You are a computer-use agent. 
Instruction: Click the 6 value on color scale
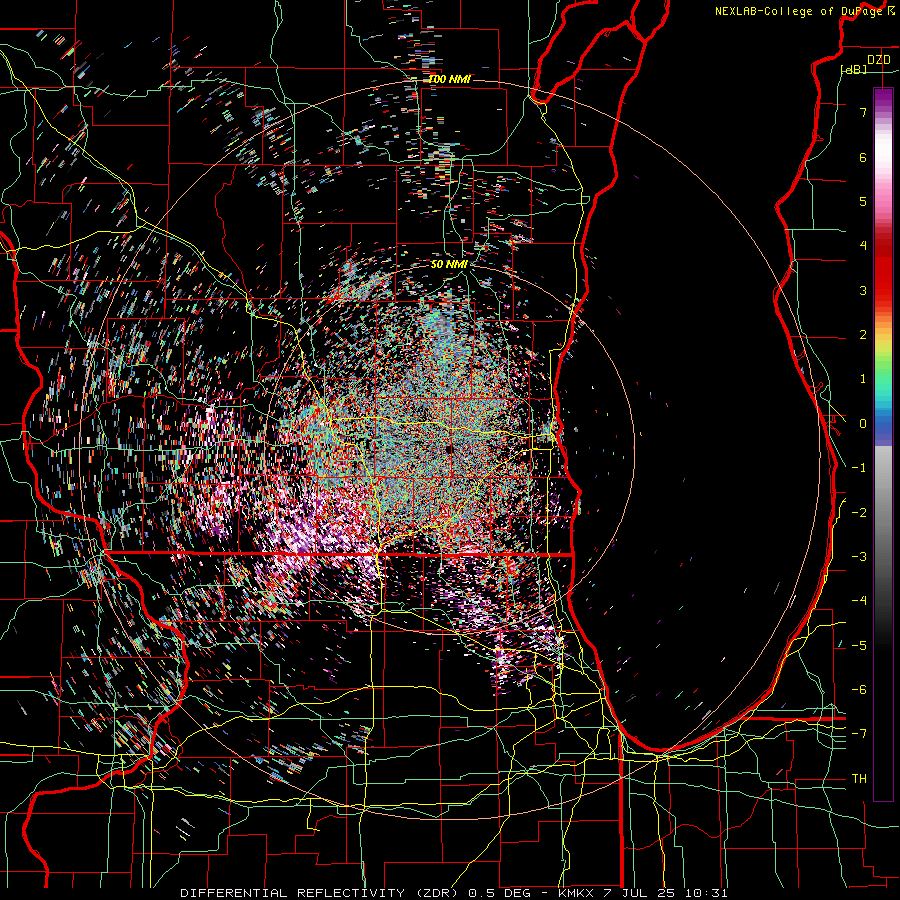(x=863, y=157)
